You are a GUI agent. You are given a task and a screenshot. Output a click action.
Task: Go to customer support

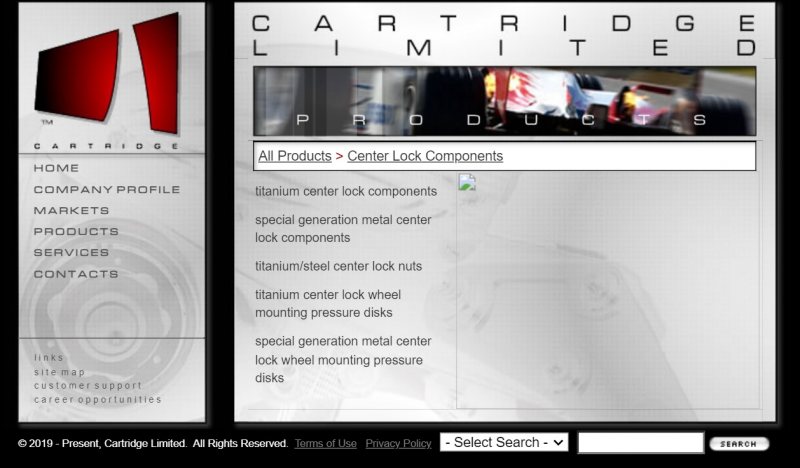coord(88,385)
